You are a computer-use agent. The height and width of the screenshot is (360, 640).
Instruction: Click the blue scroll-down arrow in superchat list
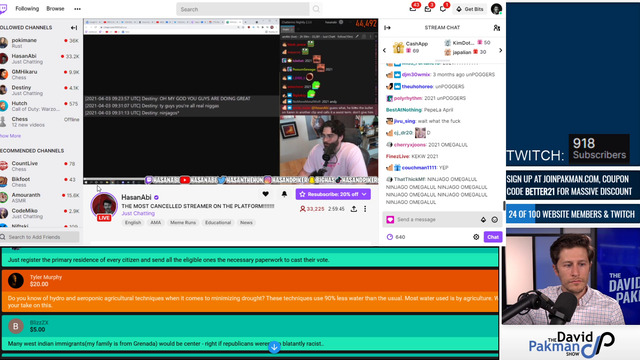[274, 347]
